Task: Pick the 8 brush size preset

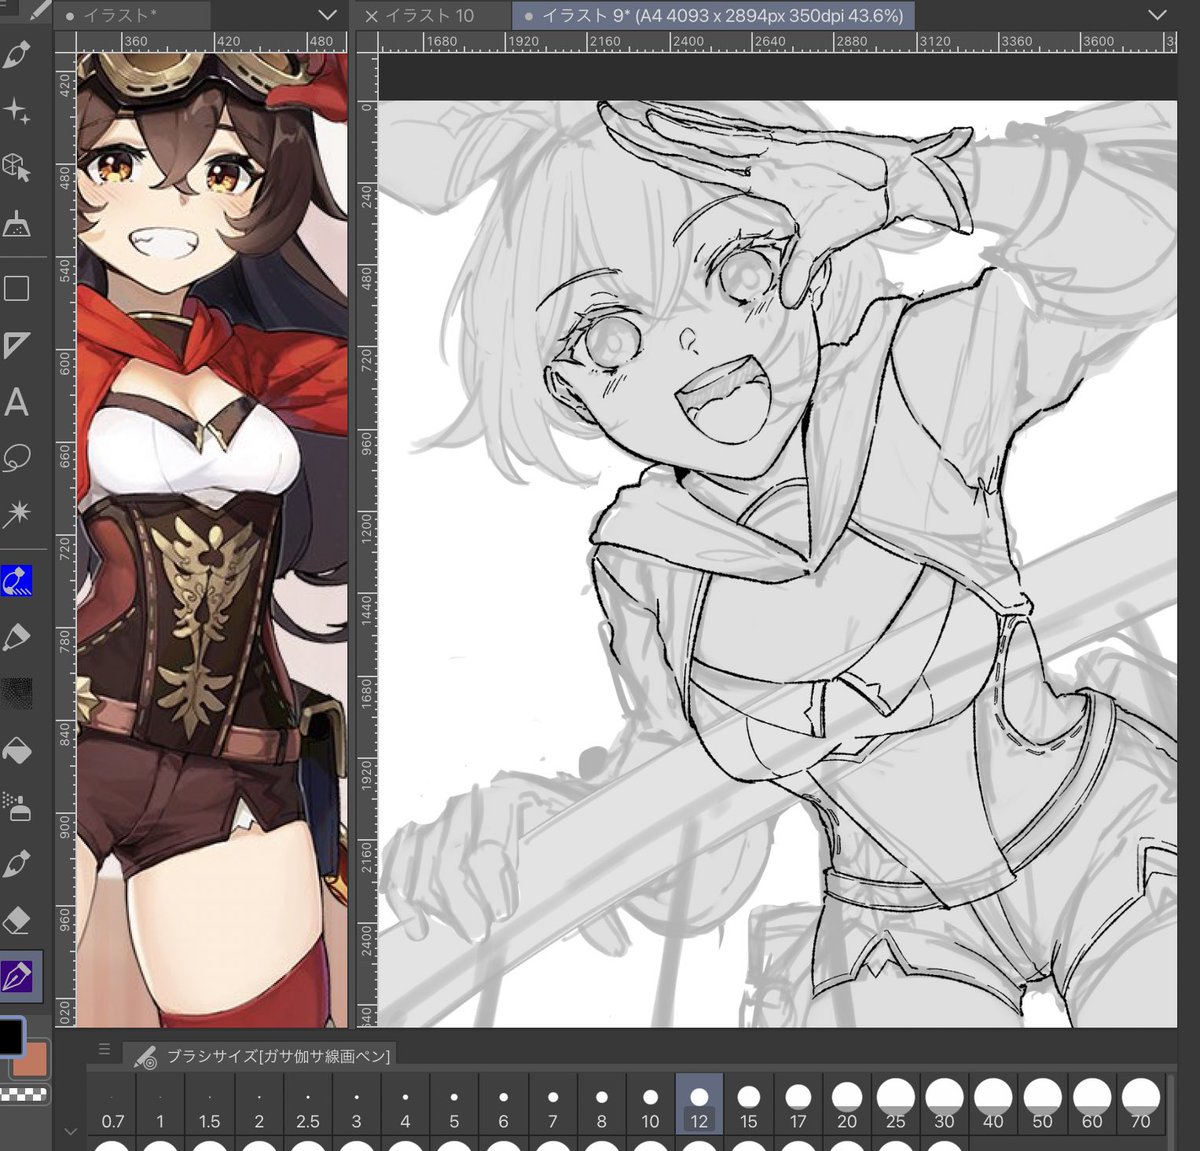Action: pos(601,1105)
